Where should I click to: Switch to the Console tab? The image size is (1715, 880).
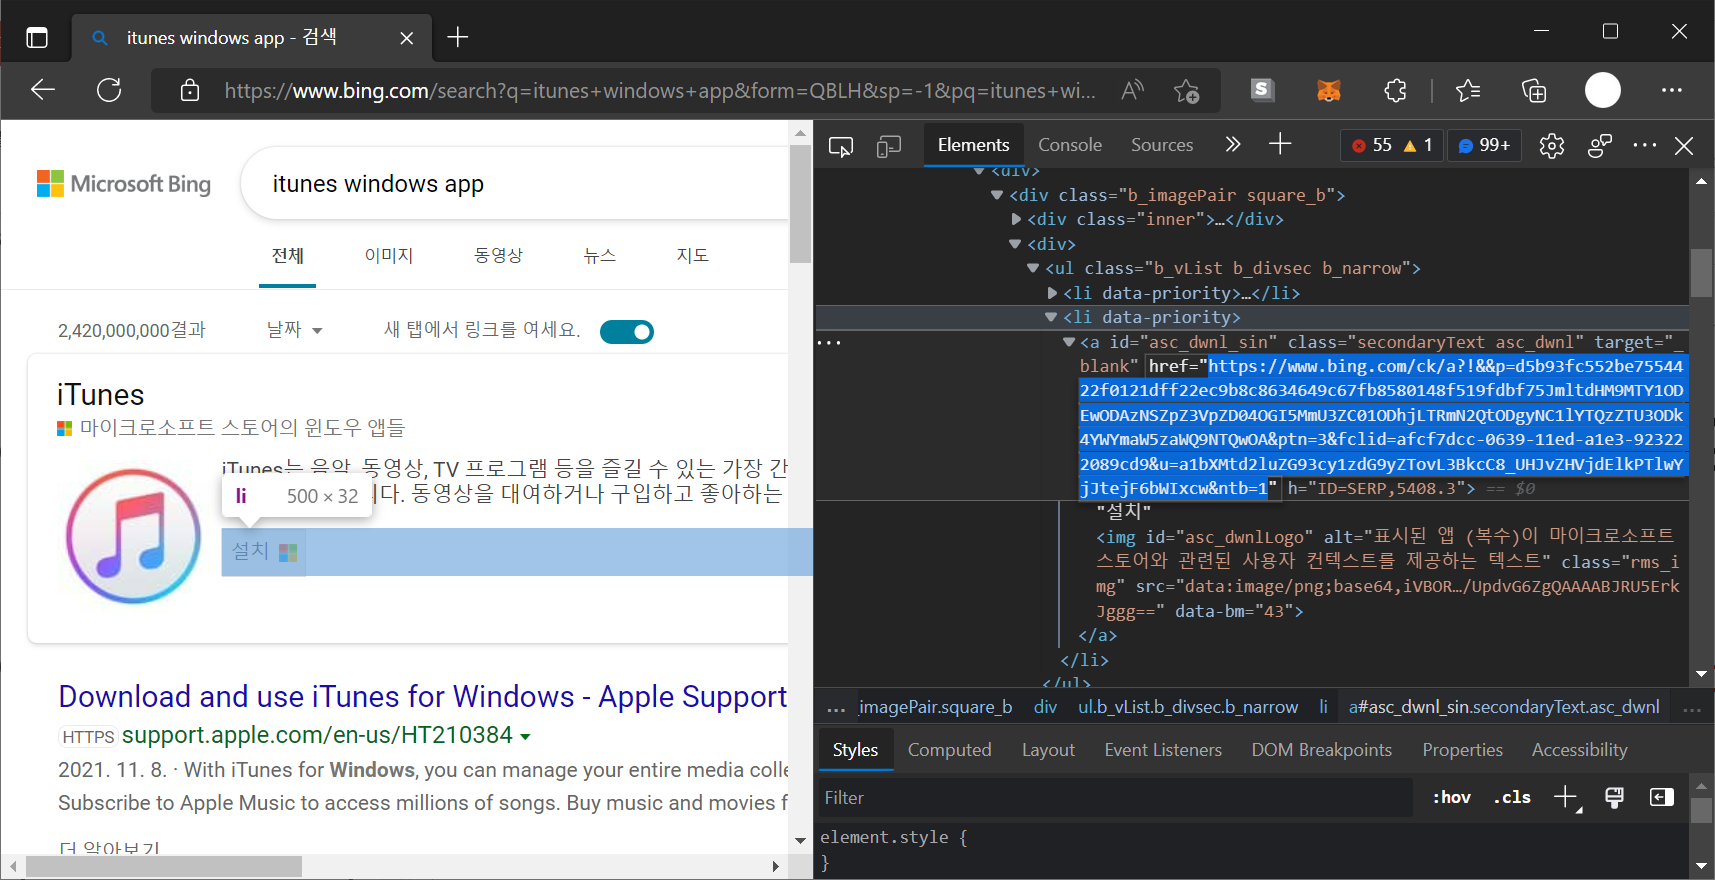[1070, 145]
